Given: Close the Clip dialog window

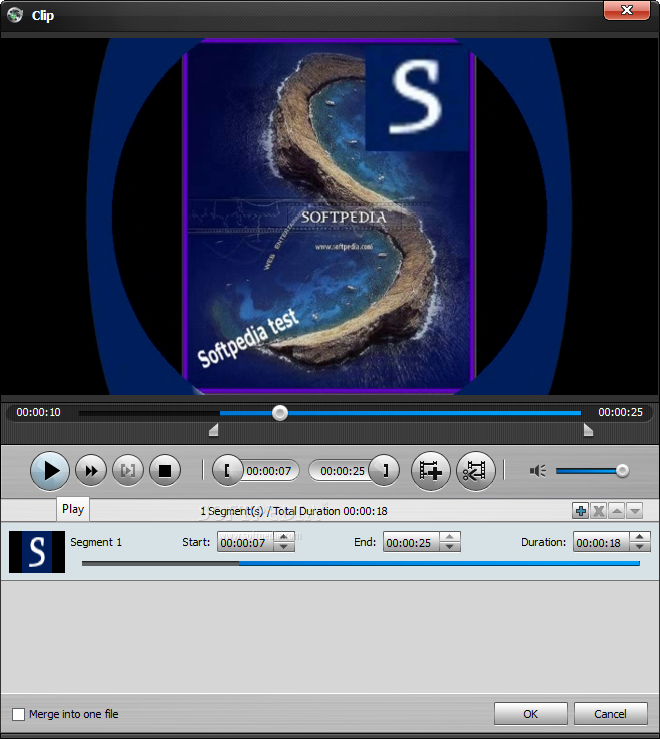Looking at the screenshot, I should point(627,10).
